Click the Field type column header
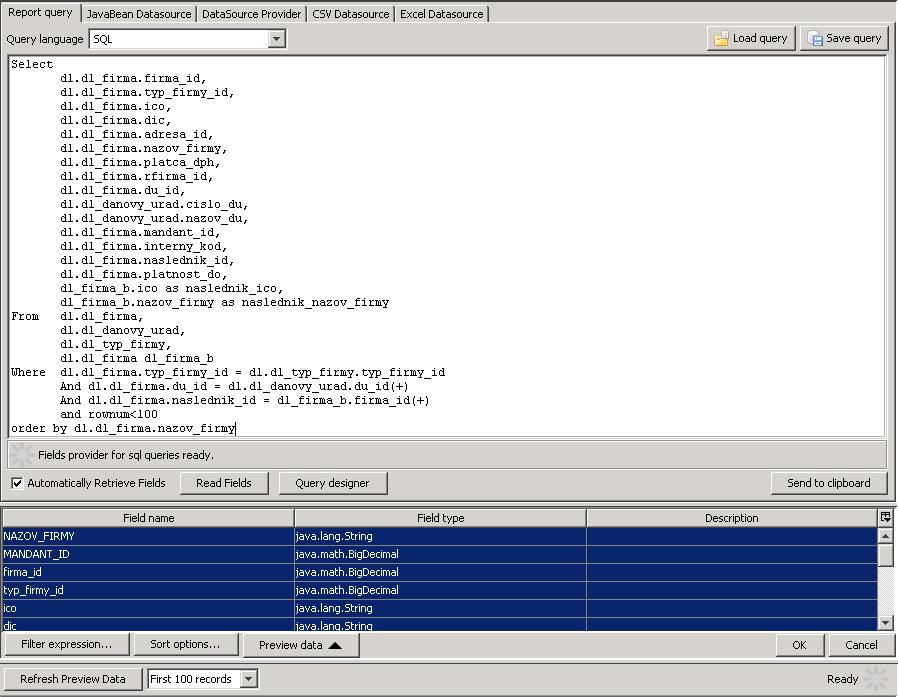898x697 pixels. click(x=440, y=518)
